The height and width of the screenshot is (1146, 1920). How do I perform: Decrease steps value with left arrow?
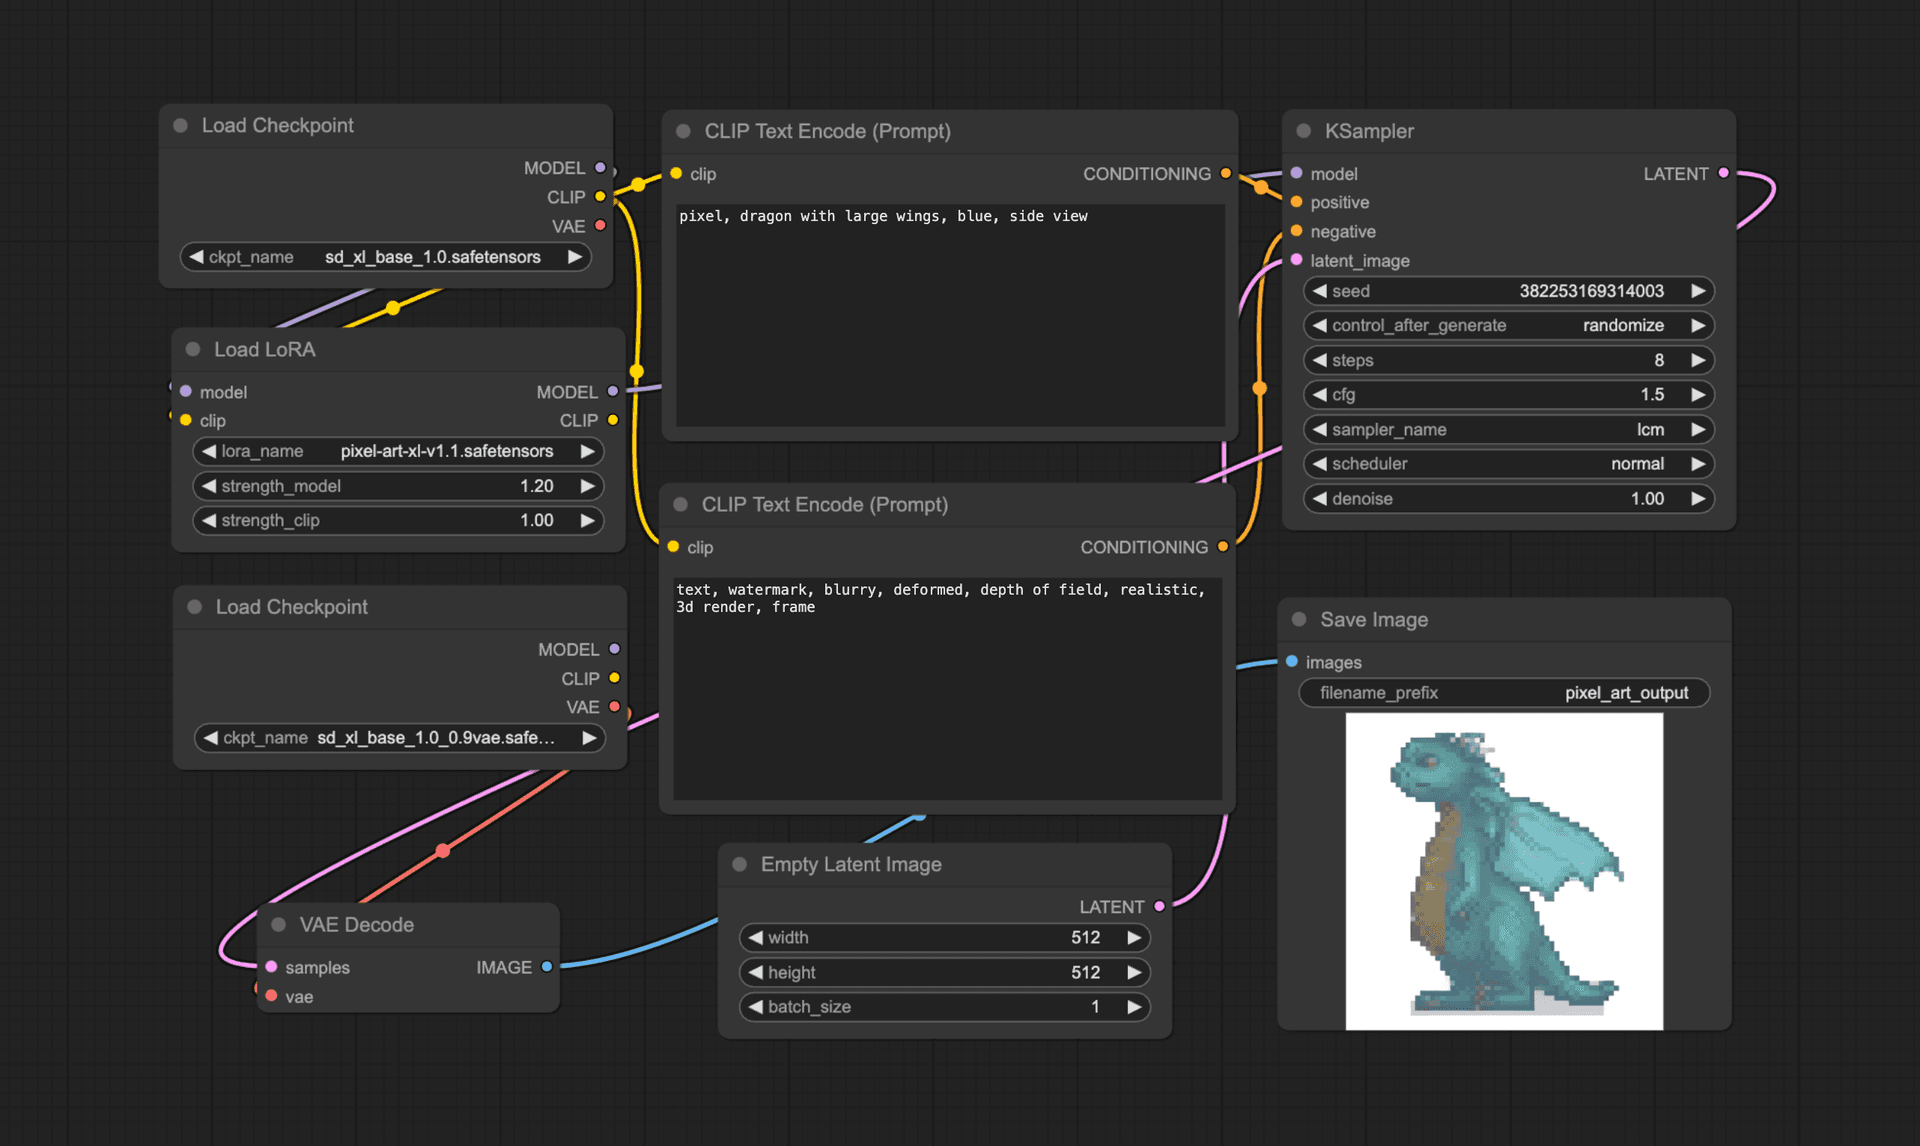click(x=1320, y=360)
